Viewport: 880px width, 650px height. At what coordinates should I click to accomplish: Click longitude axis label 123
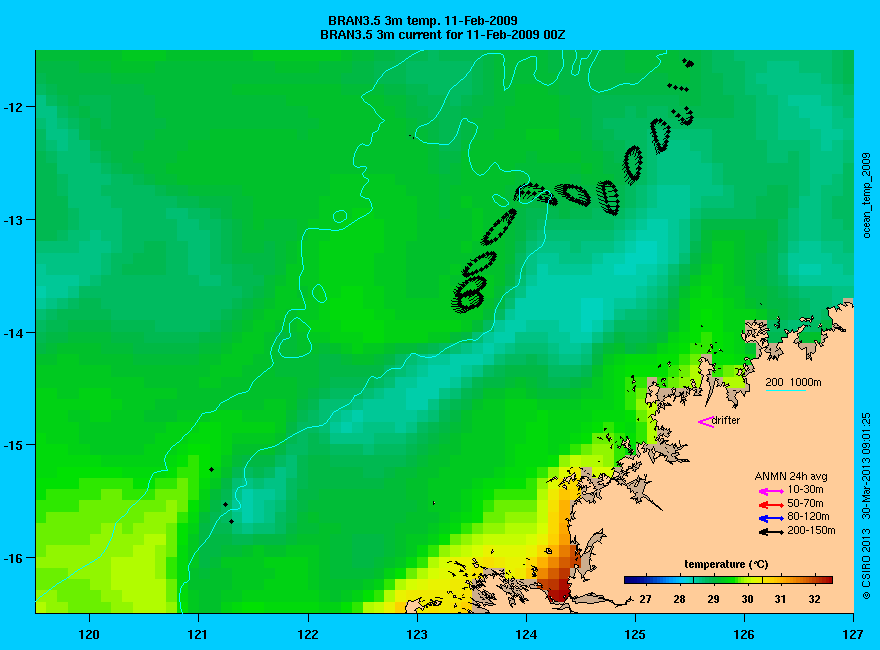click(416, 635)
